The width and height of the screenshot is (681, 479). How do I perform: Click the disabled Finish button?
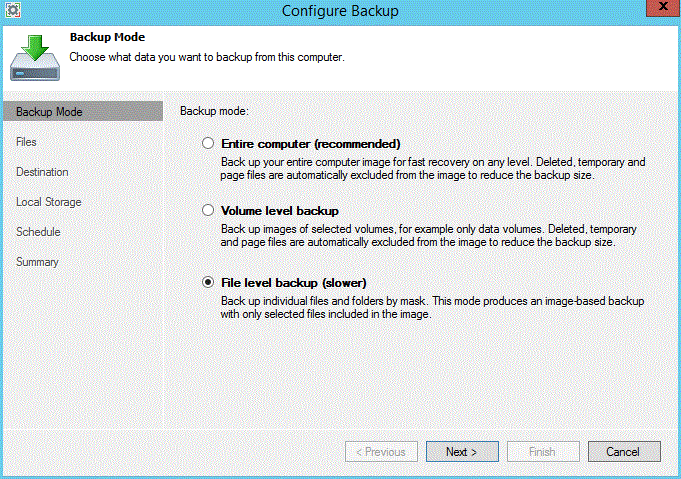point(543,452)
